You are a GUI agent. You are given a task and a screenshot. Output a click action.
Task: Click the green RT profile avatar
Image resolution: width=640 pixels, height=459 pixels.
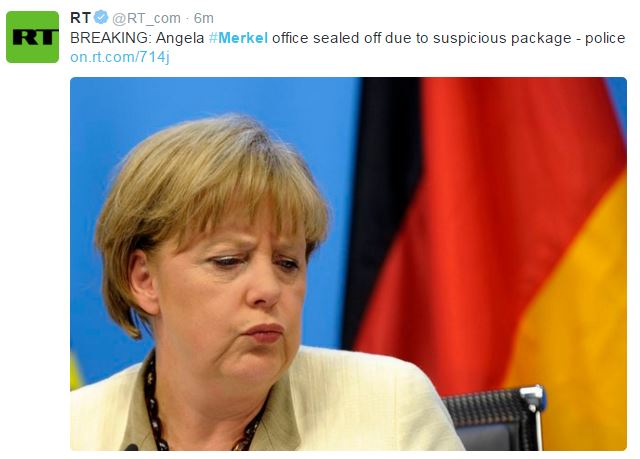pyautogui.click(x=32, y=37)
